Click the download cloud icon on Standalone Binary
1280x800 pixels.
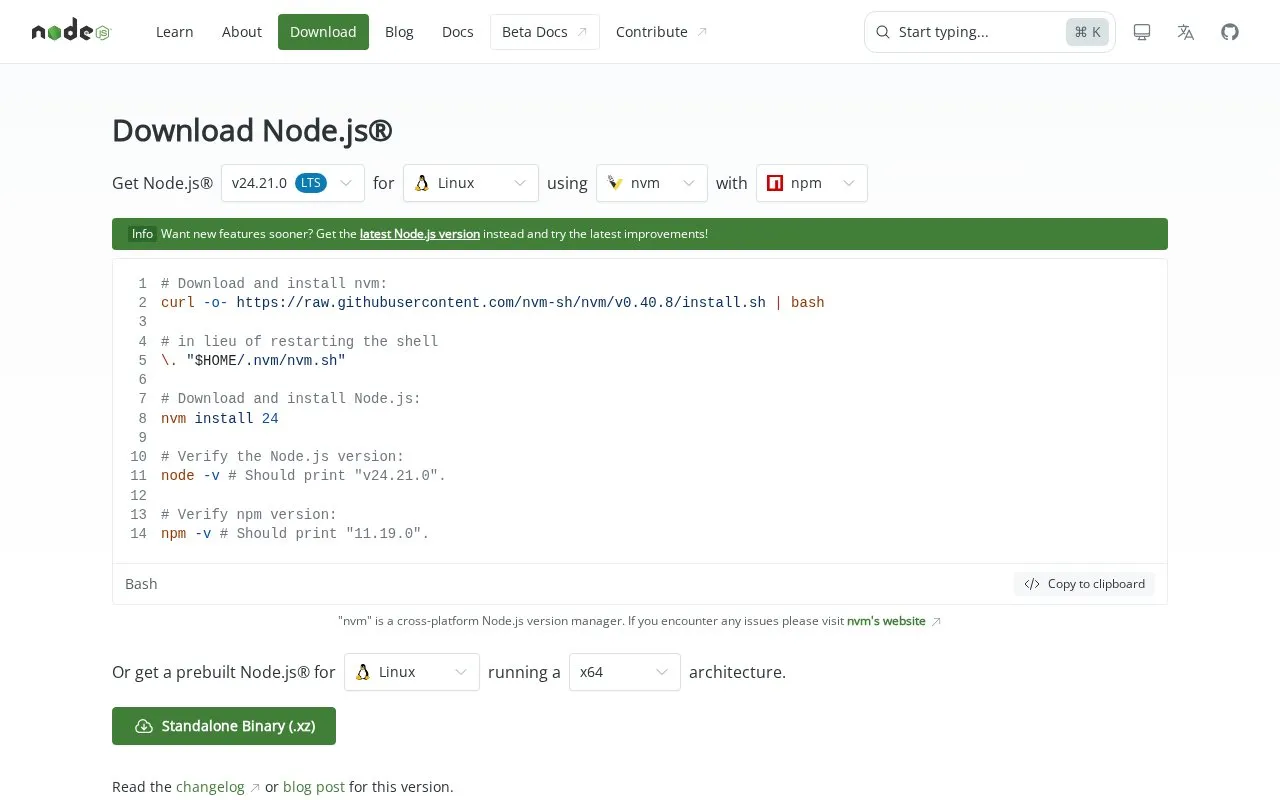[143, 726]
